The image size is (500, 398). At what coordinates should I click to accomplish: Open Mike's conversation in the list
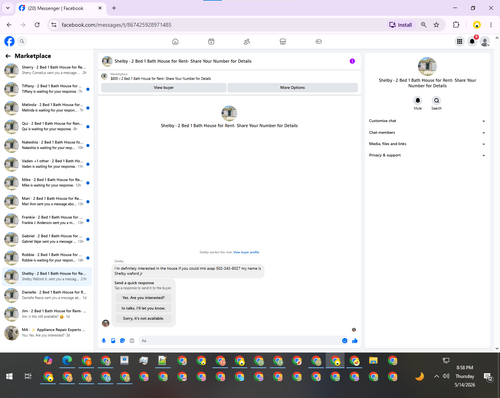pyautogui.click(x=47, y=182)
